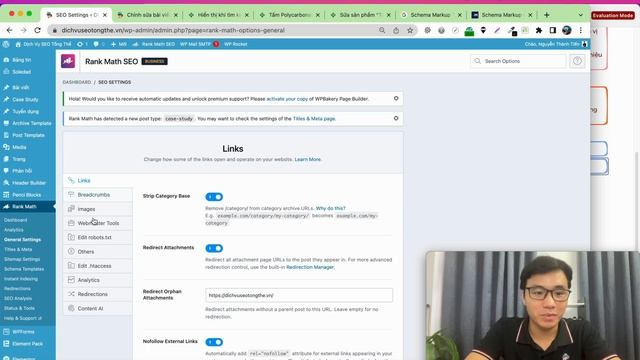Go to DASHBOARD breadcrumb
Screen dimensions: 640x360
point(77,82)
